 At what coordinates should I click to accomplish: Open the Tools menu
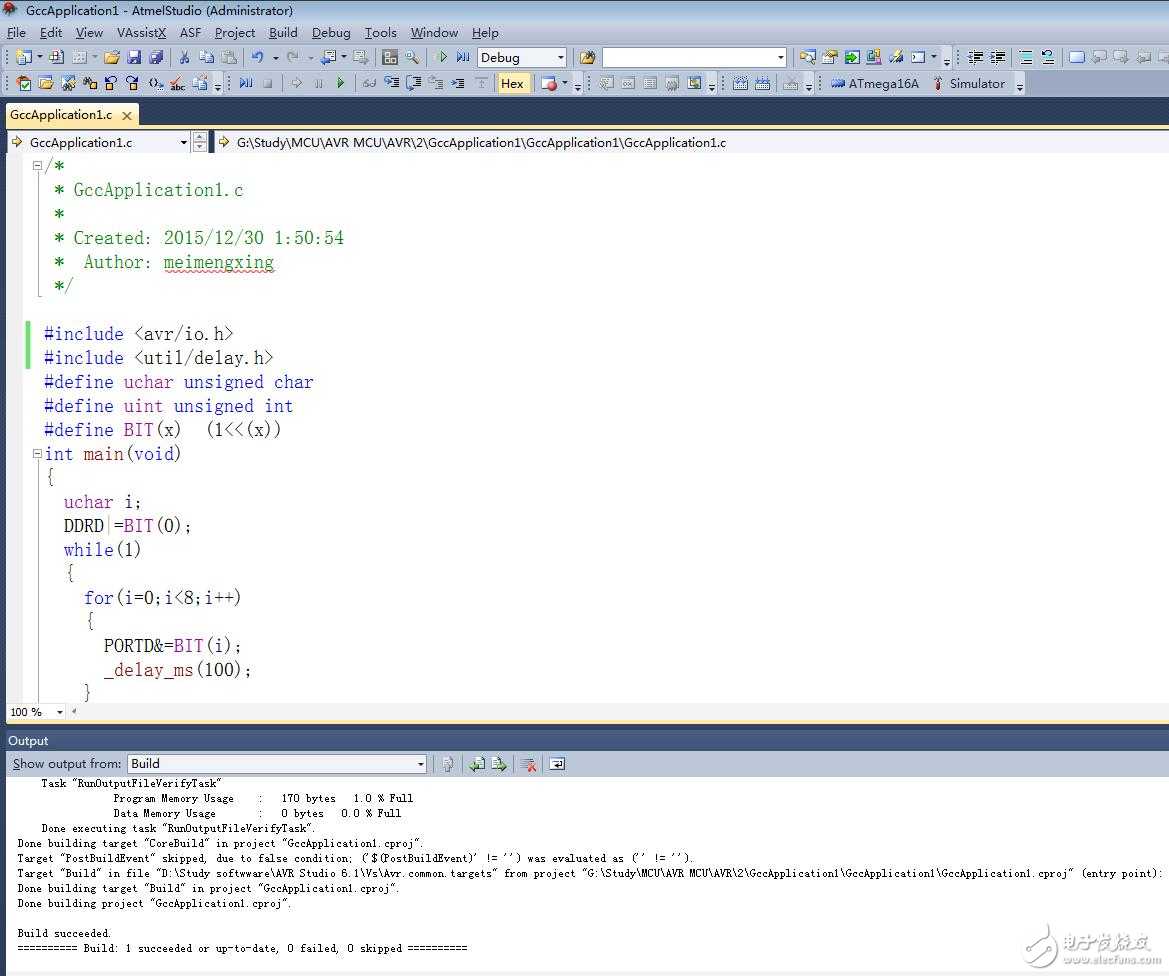380,33
